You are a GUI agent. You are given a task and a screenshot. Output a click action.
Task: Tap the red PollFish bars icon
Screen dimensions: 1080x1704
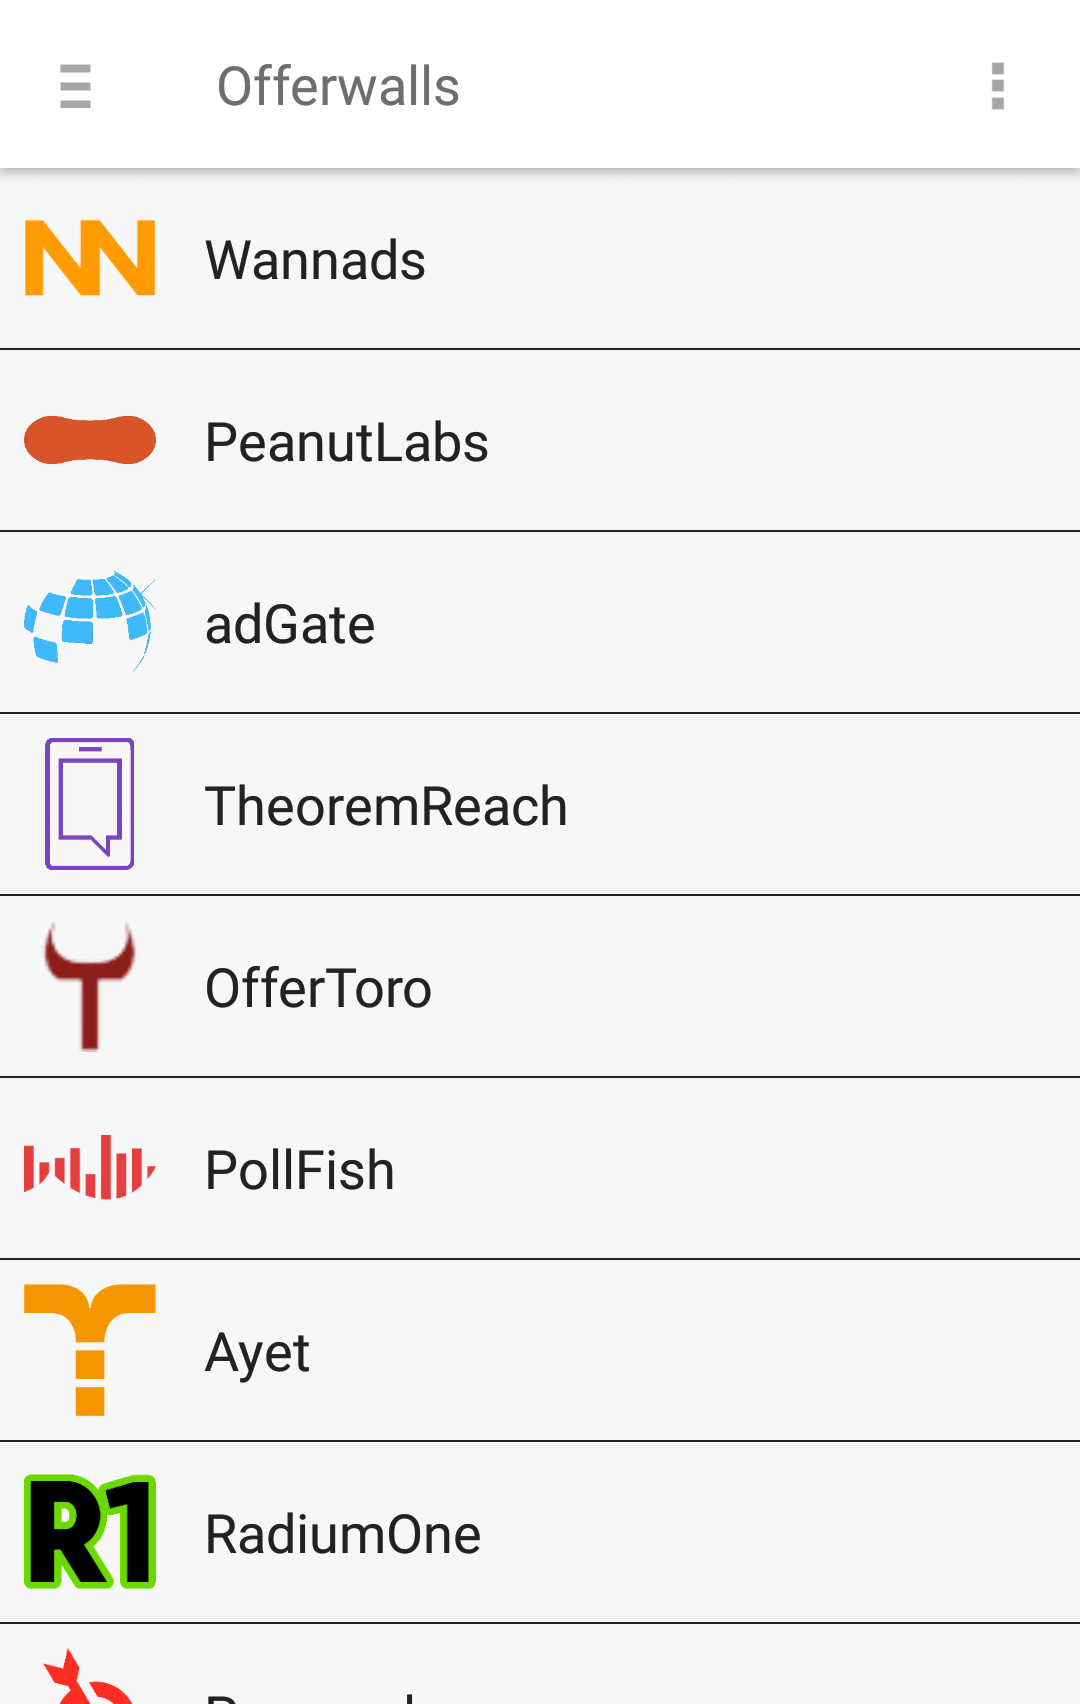point(90,1167)
